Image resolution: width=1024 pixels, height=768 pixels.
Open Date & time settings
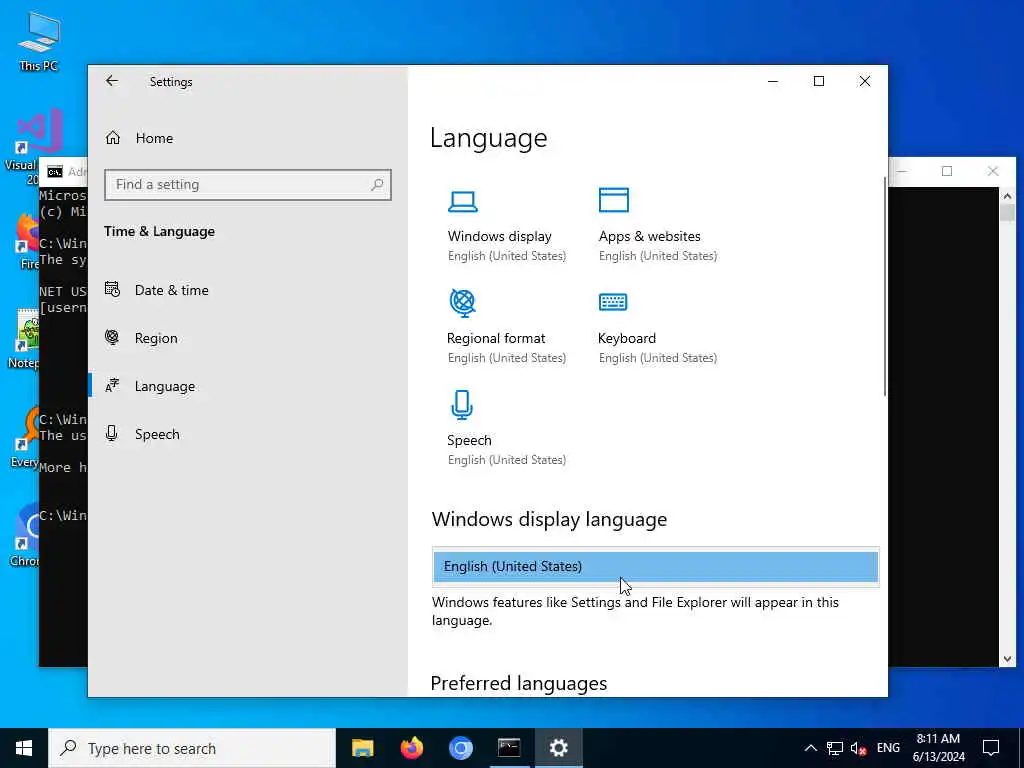pyautogui.click(x=248, y=290)
